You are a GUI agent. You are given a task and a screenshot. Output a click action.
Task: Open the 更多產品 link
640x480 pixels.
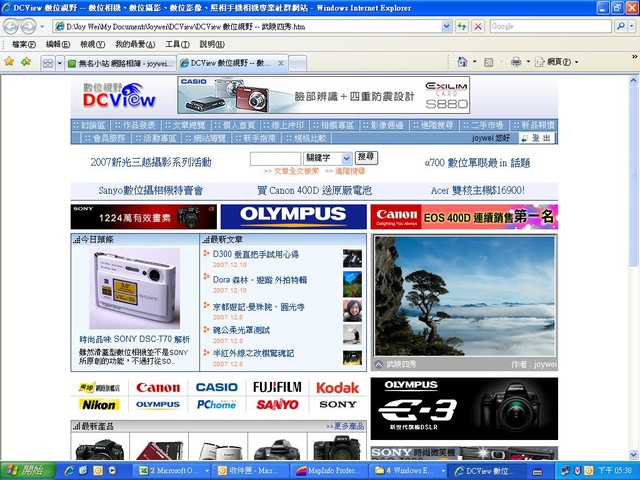[x=345, y=426]
